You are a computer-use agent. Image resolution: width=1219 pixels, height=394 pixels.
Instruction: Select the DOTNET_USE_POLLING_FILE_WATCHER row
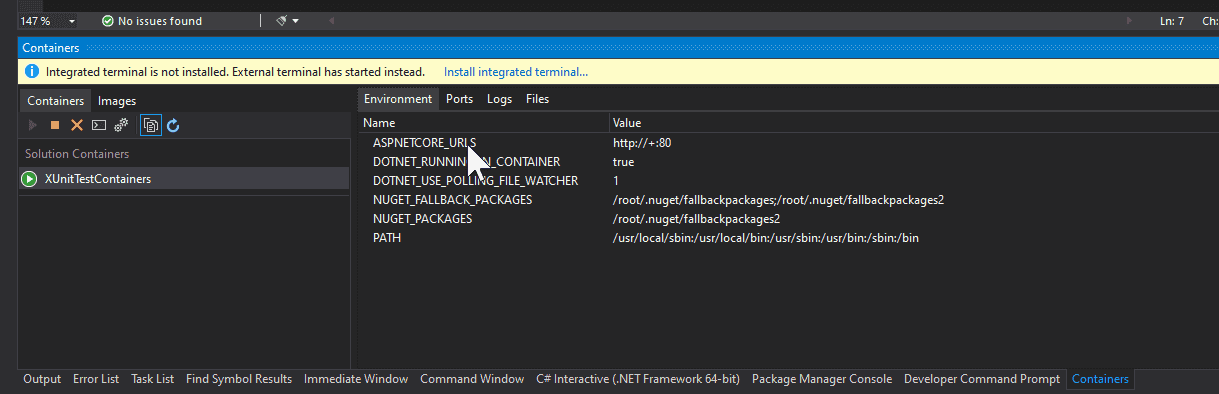pos(789,181)
